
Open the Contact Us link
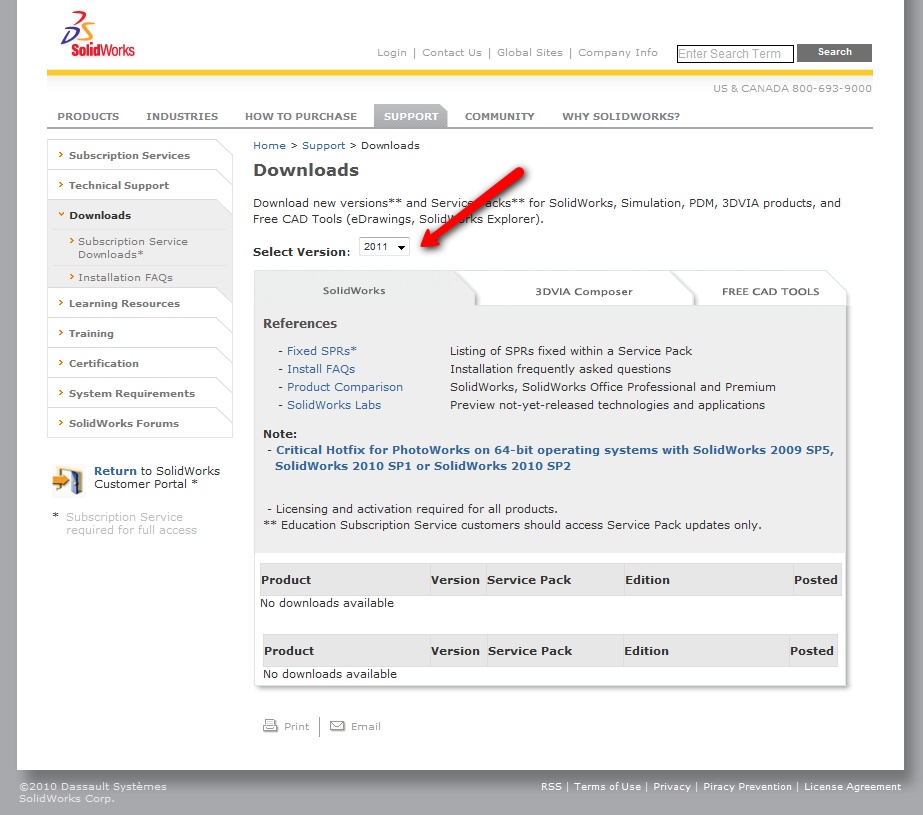(452, 52)
